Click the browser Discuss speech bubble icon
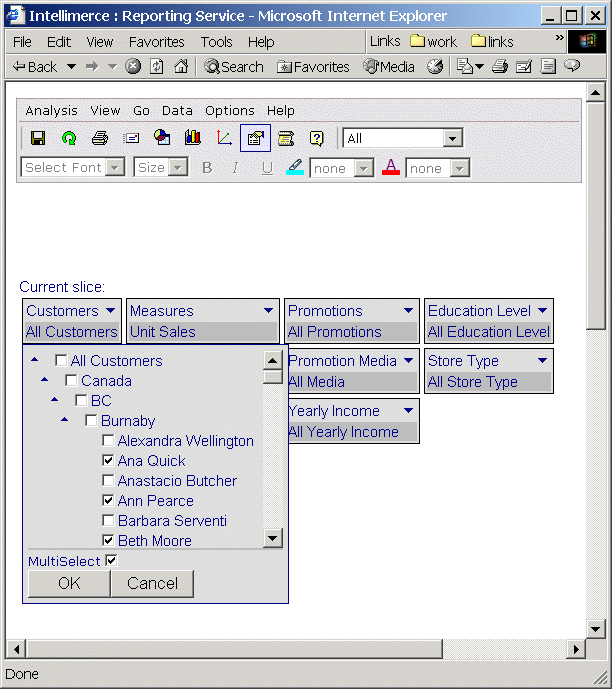Image resolution: width=612 pixels, height=689 pixels. [572, 66]
